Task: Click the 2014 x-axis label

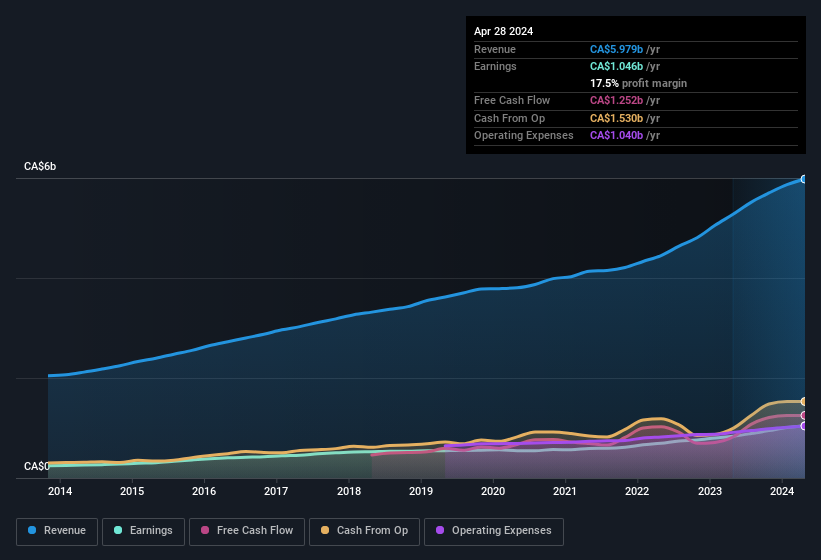Action: 60,491
